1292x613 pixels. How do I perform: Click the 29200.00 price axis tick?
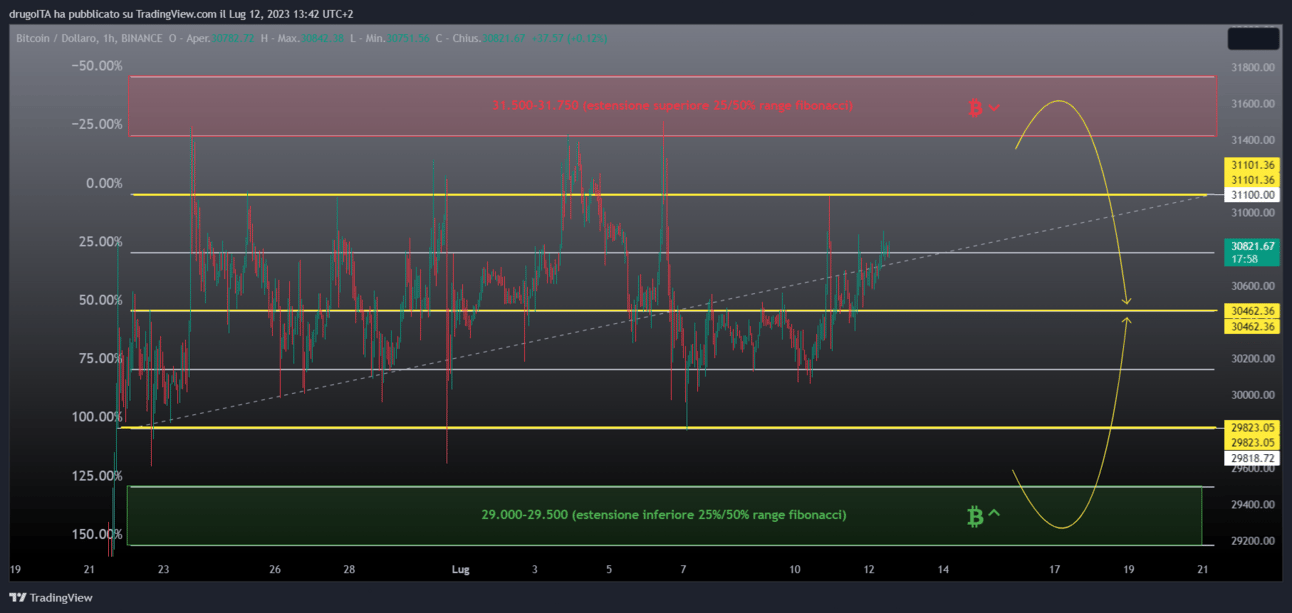(1253, 541)
